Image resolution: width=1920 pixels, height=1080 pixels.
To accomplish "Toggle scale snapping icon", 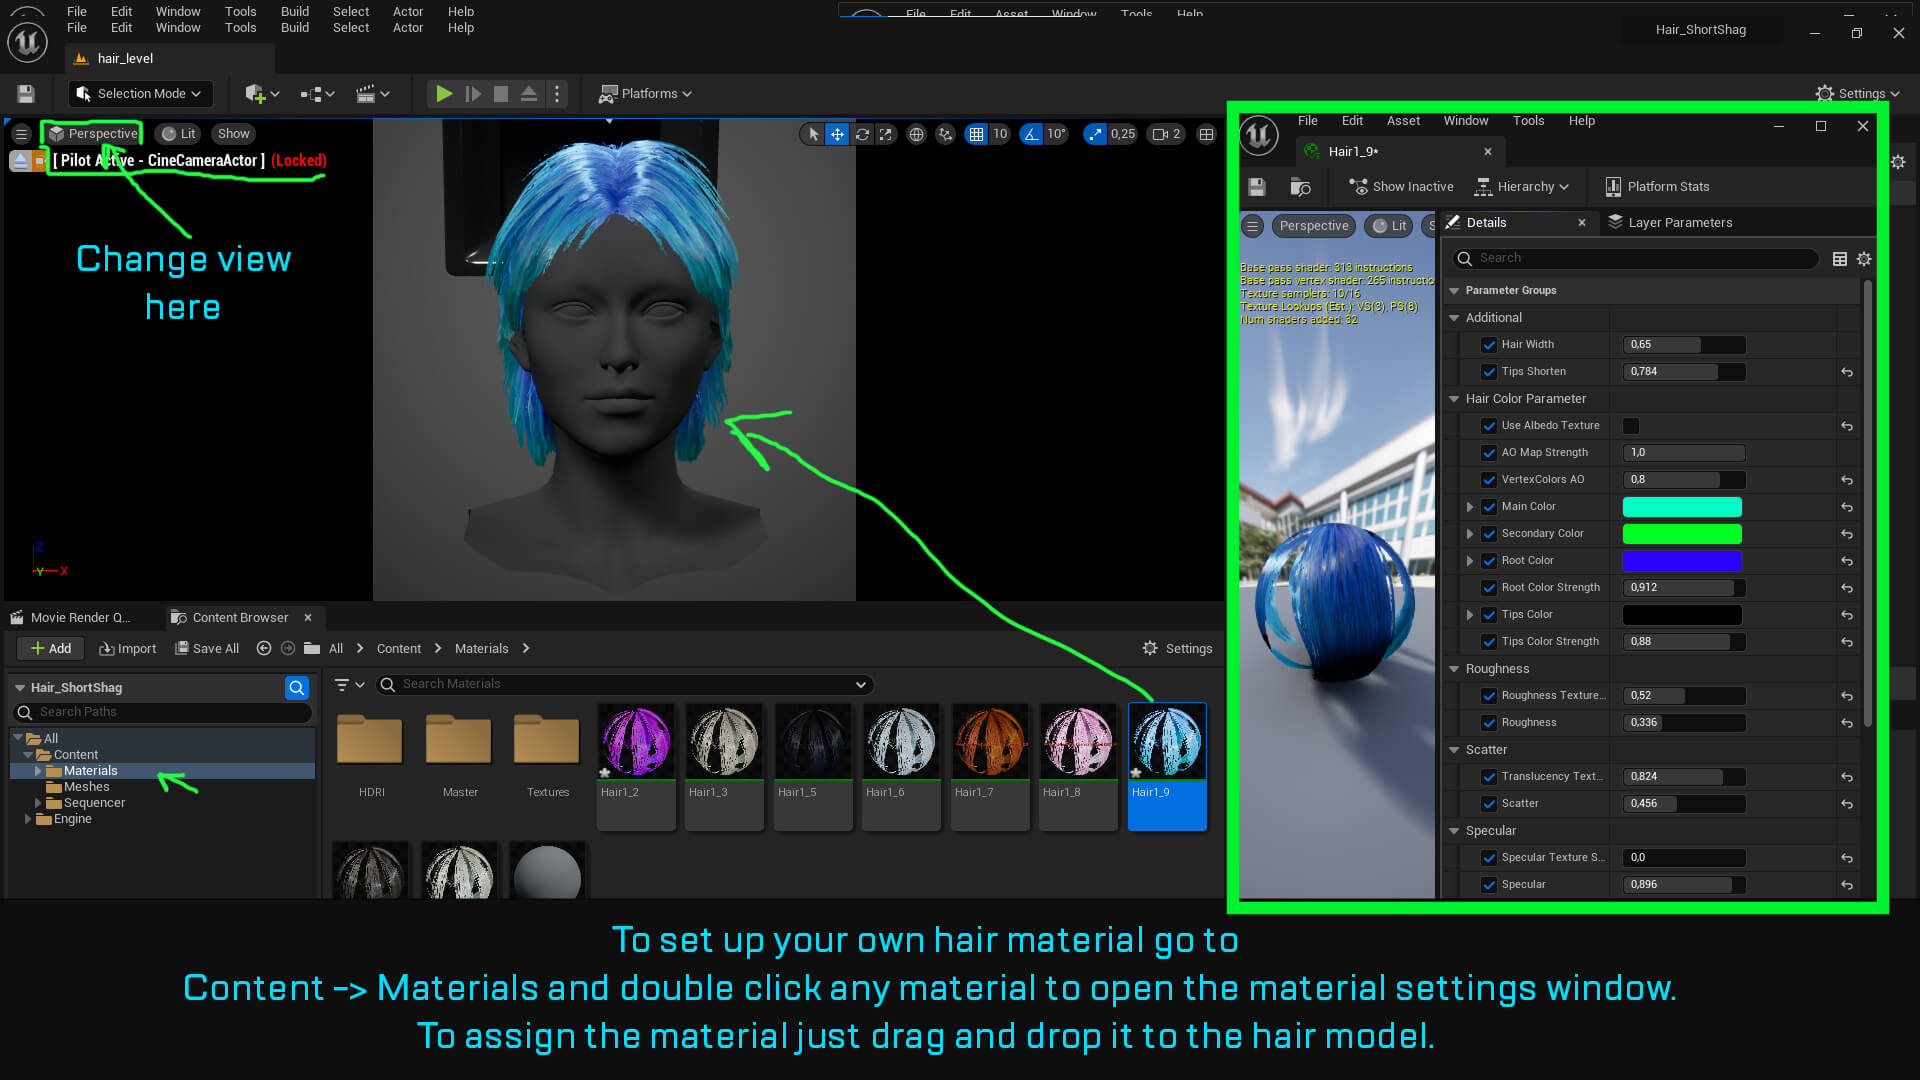I will click(1096, 134).
